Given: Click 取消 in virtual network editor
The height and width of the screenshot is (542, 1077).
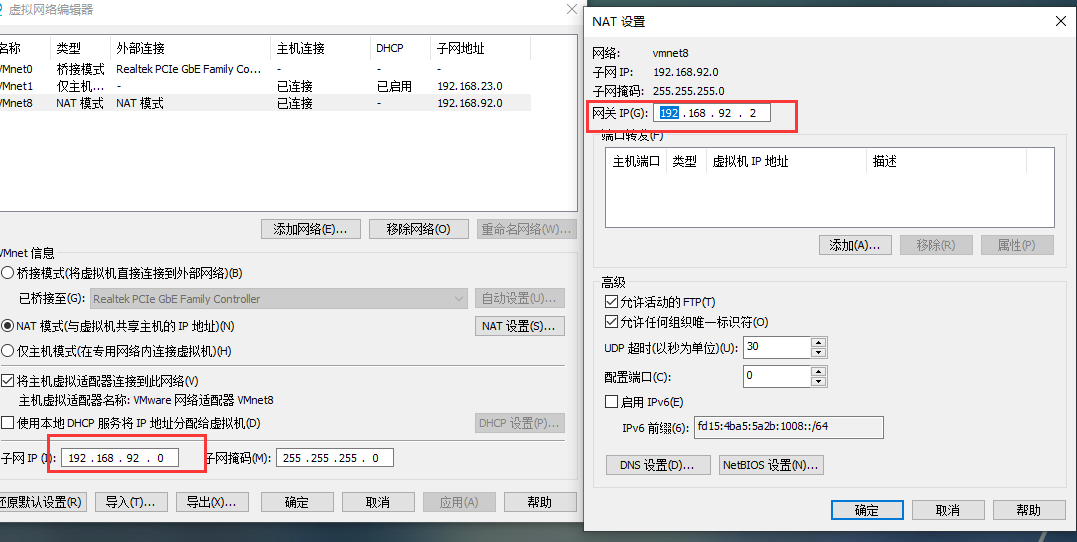Looking at the screenshot, I should tap(378, 502).
